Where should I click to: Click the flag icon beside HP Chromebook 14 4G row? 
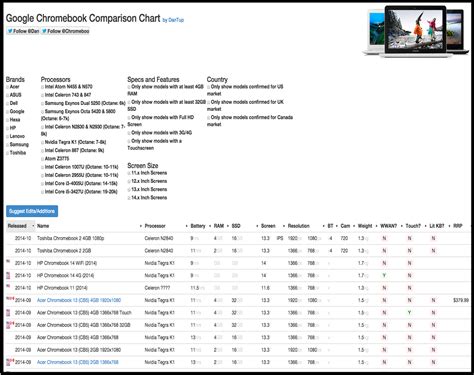pyautogui.click(x=8, y=275)
